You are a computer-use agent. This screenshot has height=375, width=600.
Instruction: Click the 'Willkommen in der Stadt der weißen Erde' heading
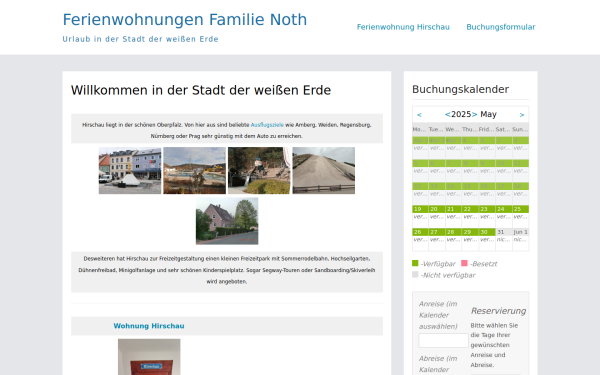[x=201, y=90]
